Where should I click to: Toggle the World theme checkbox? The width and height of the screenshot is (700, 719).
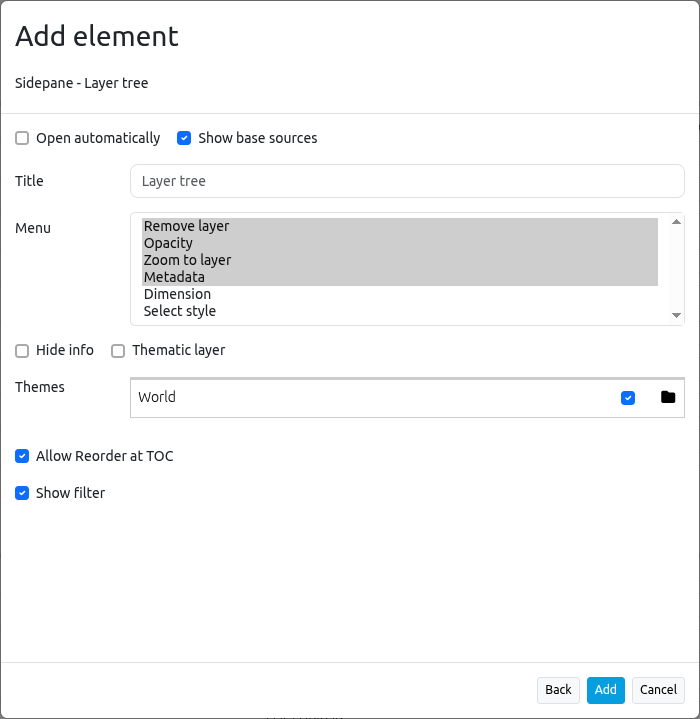tap(628, 398)
